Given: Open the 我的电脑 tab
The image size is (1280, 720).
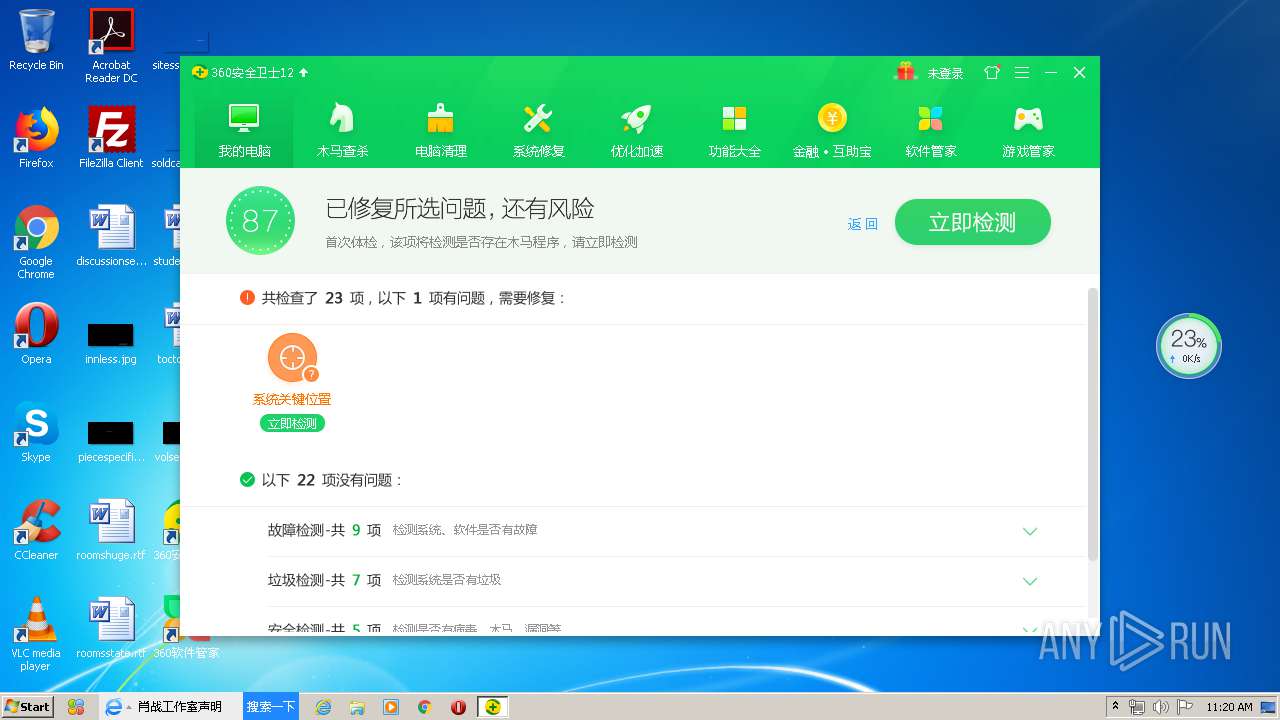Looking at the screenshot, I should click(244, 130).
